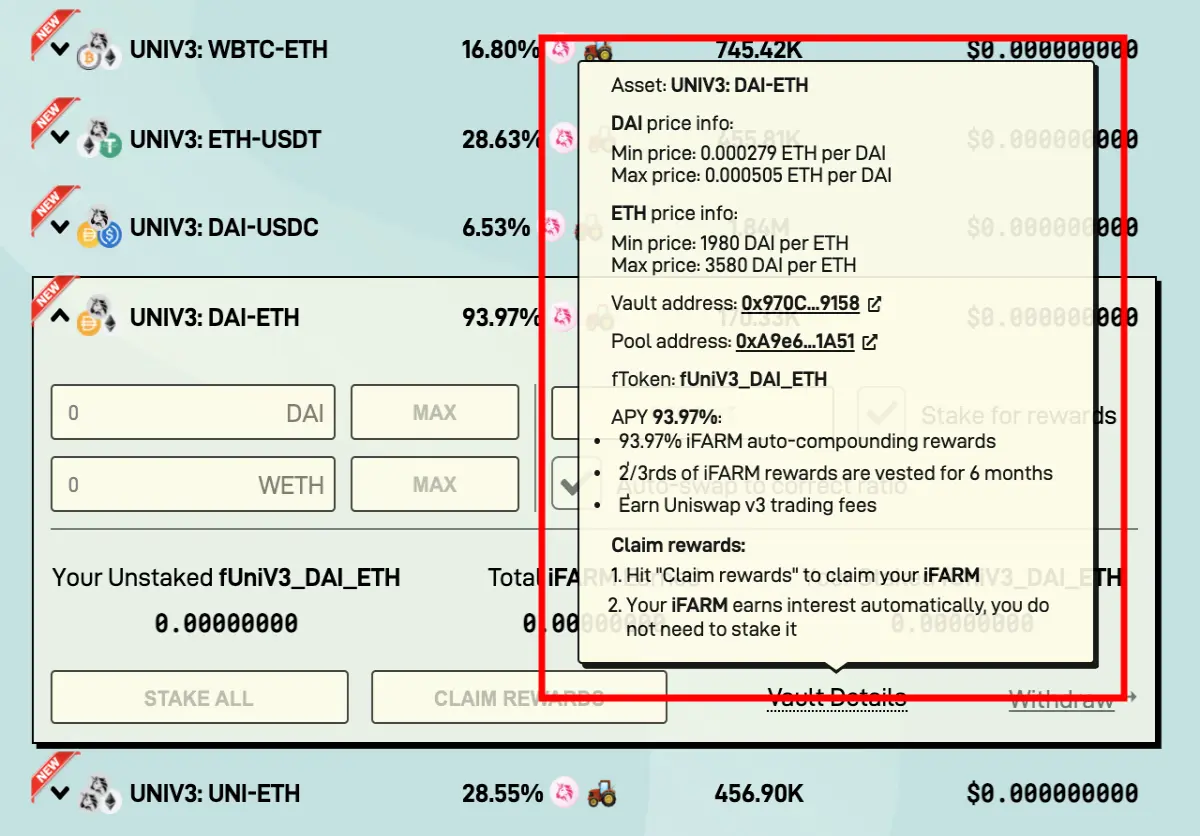Image resolution: width=1200 pixels, height=836 pixels.
Task: Click fToken name fUniV3_DAI_ETH in tooltip
Action: pos(753,379)
